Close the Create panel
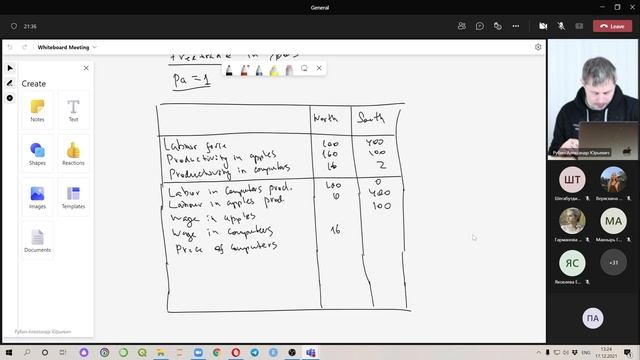Image resolution: width=640 pixels, height=360 pixels. [x=86, y=68]
